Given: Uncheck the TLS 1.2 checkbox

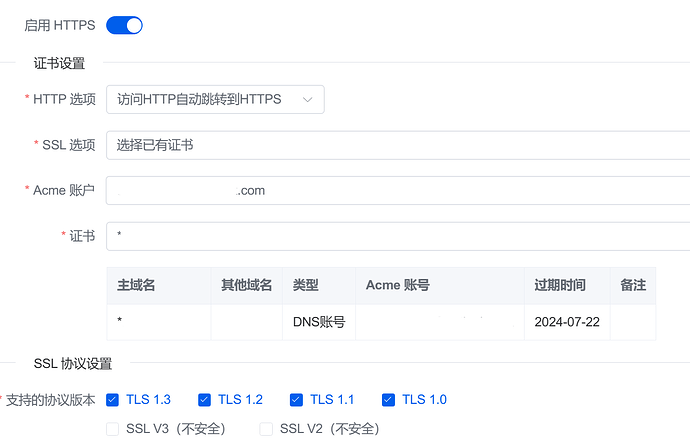Looking at the screenshot, I should 204,400.
